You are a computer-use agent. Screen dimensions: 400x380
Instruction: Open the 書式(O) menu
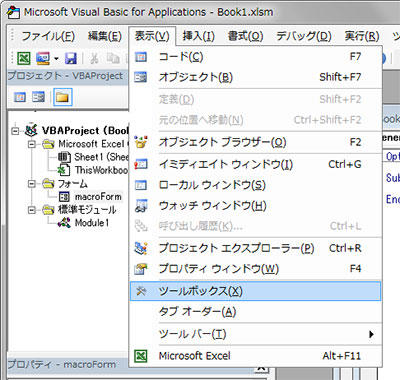pos(246,36)
